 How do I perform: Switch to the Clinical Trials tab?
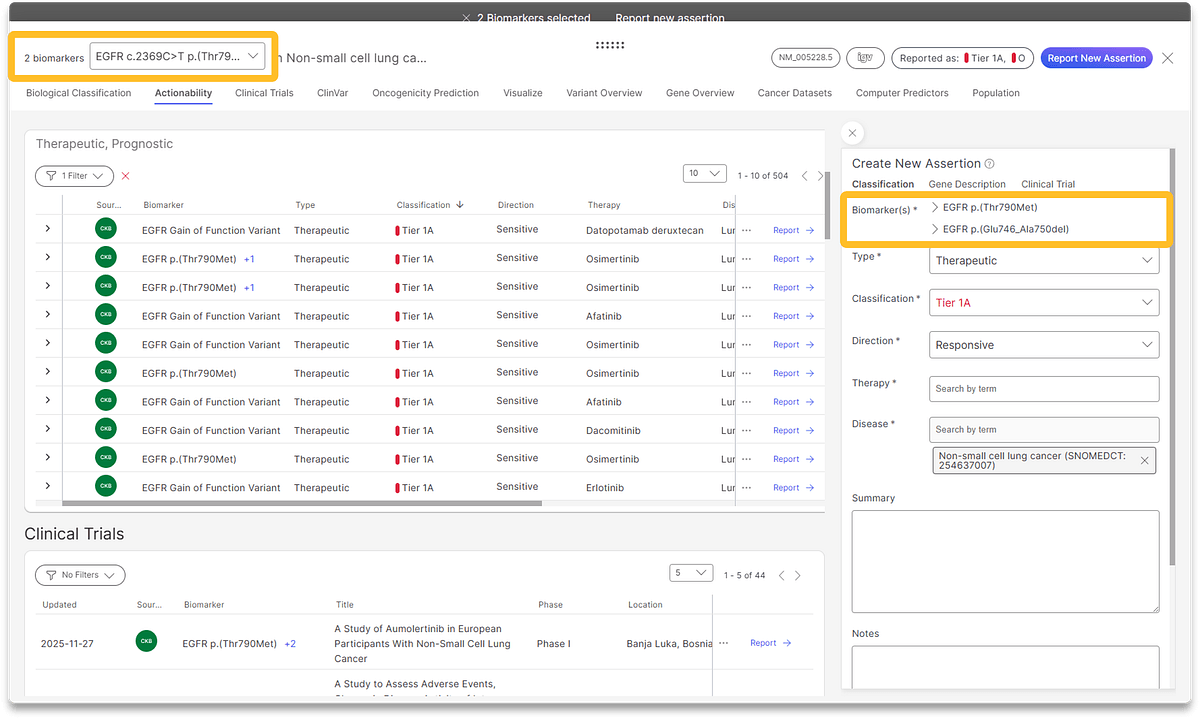point(264,93)
